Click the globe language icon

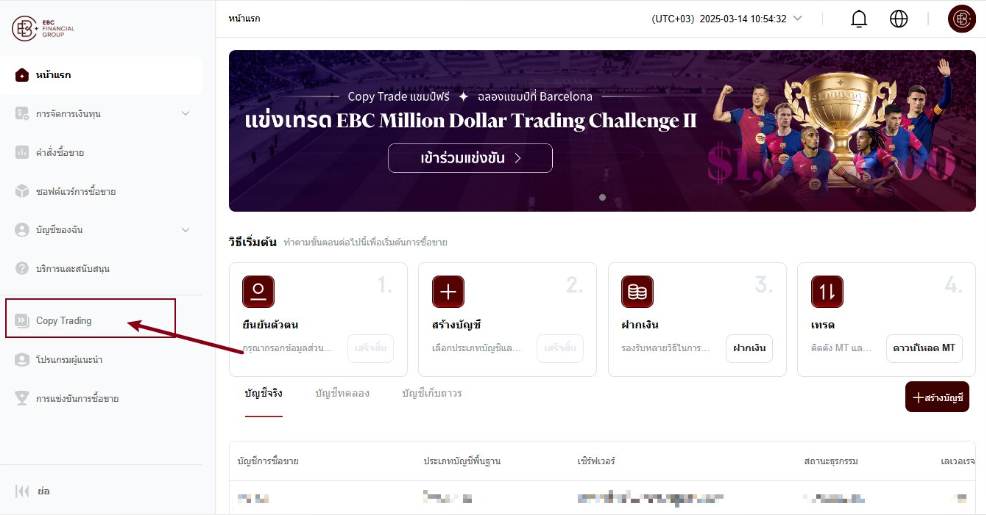tap(899, 19)
